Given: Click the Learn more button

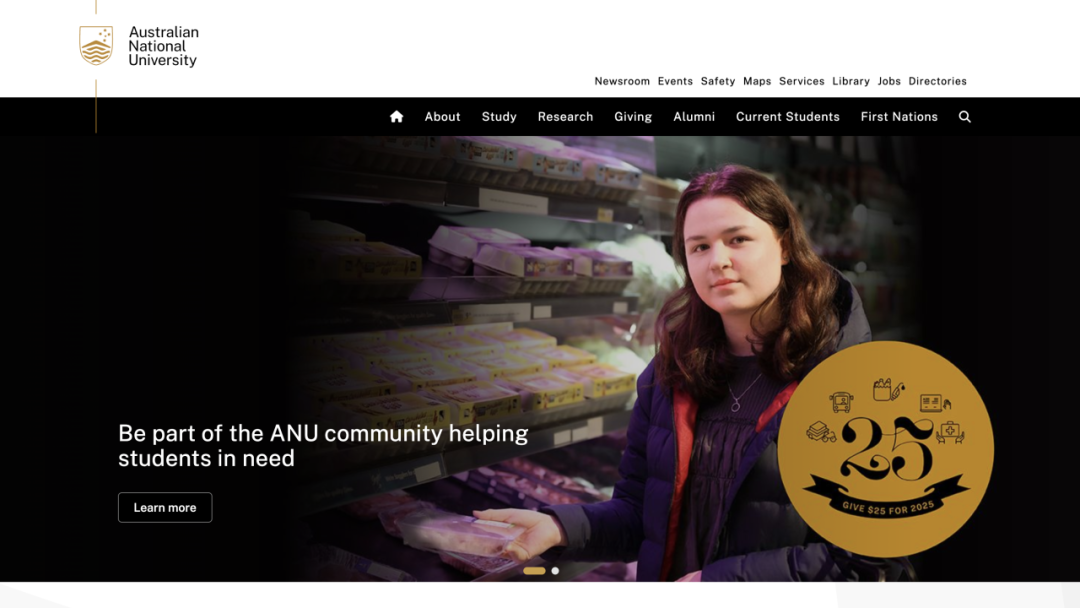Looking at the screenshot, I should (x=165, y=507).
